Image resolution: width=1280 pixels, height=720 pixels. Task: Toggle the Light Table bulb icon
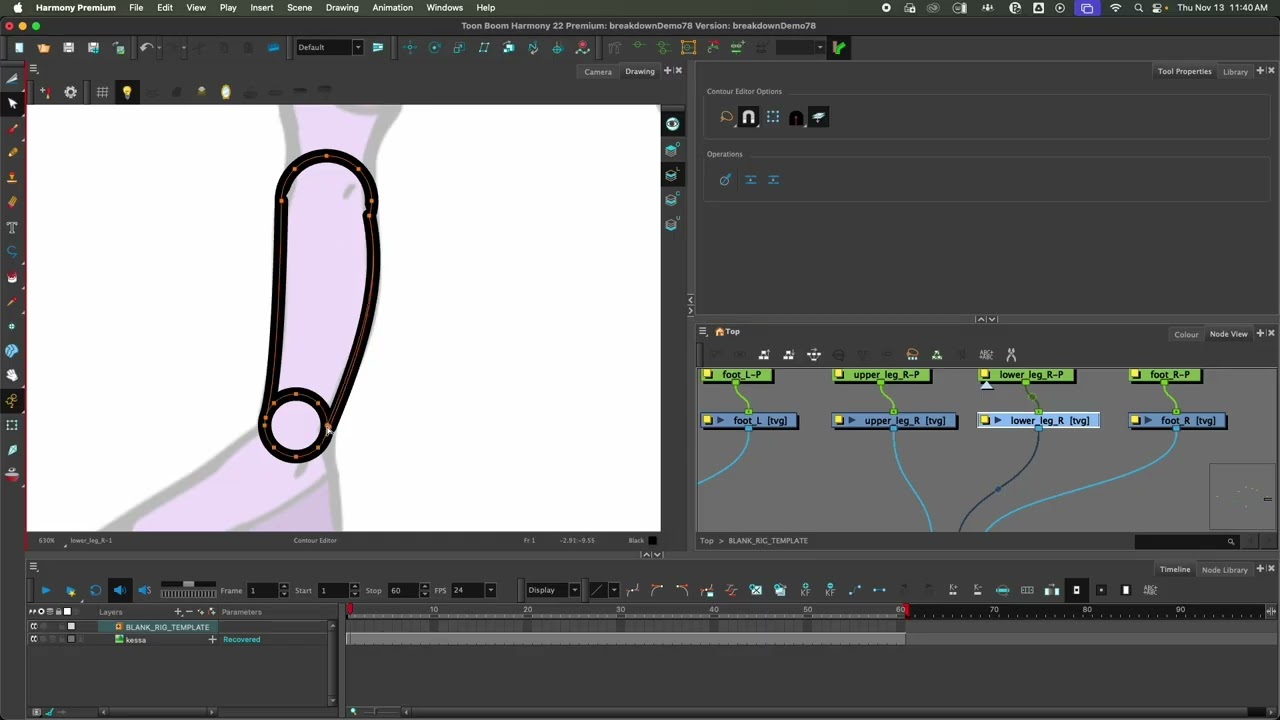click(127, 92)
